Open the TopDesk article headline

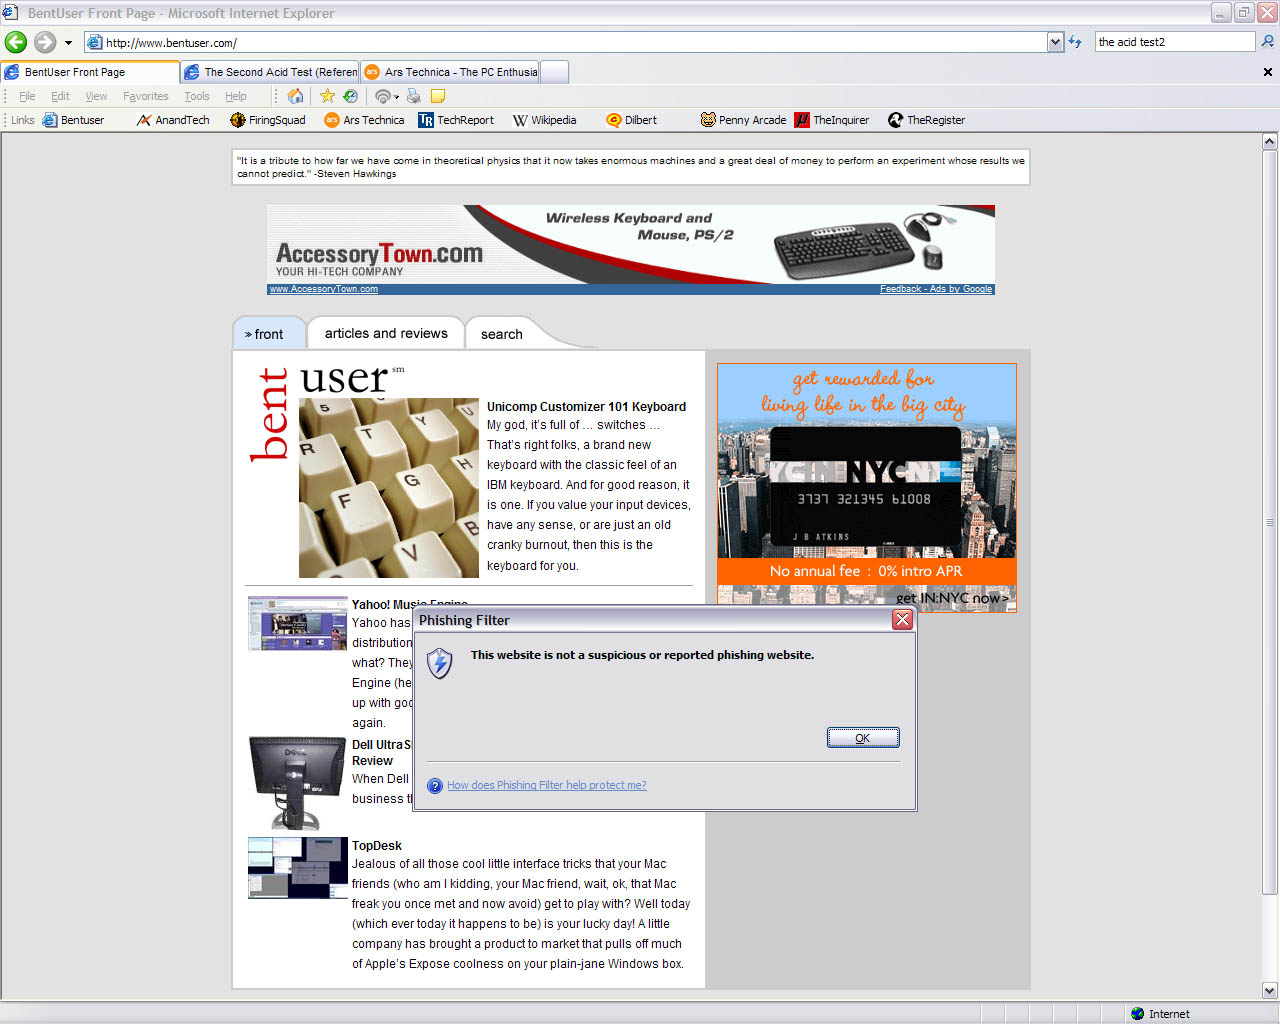[377, 846]
